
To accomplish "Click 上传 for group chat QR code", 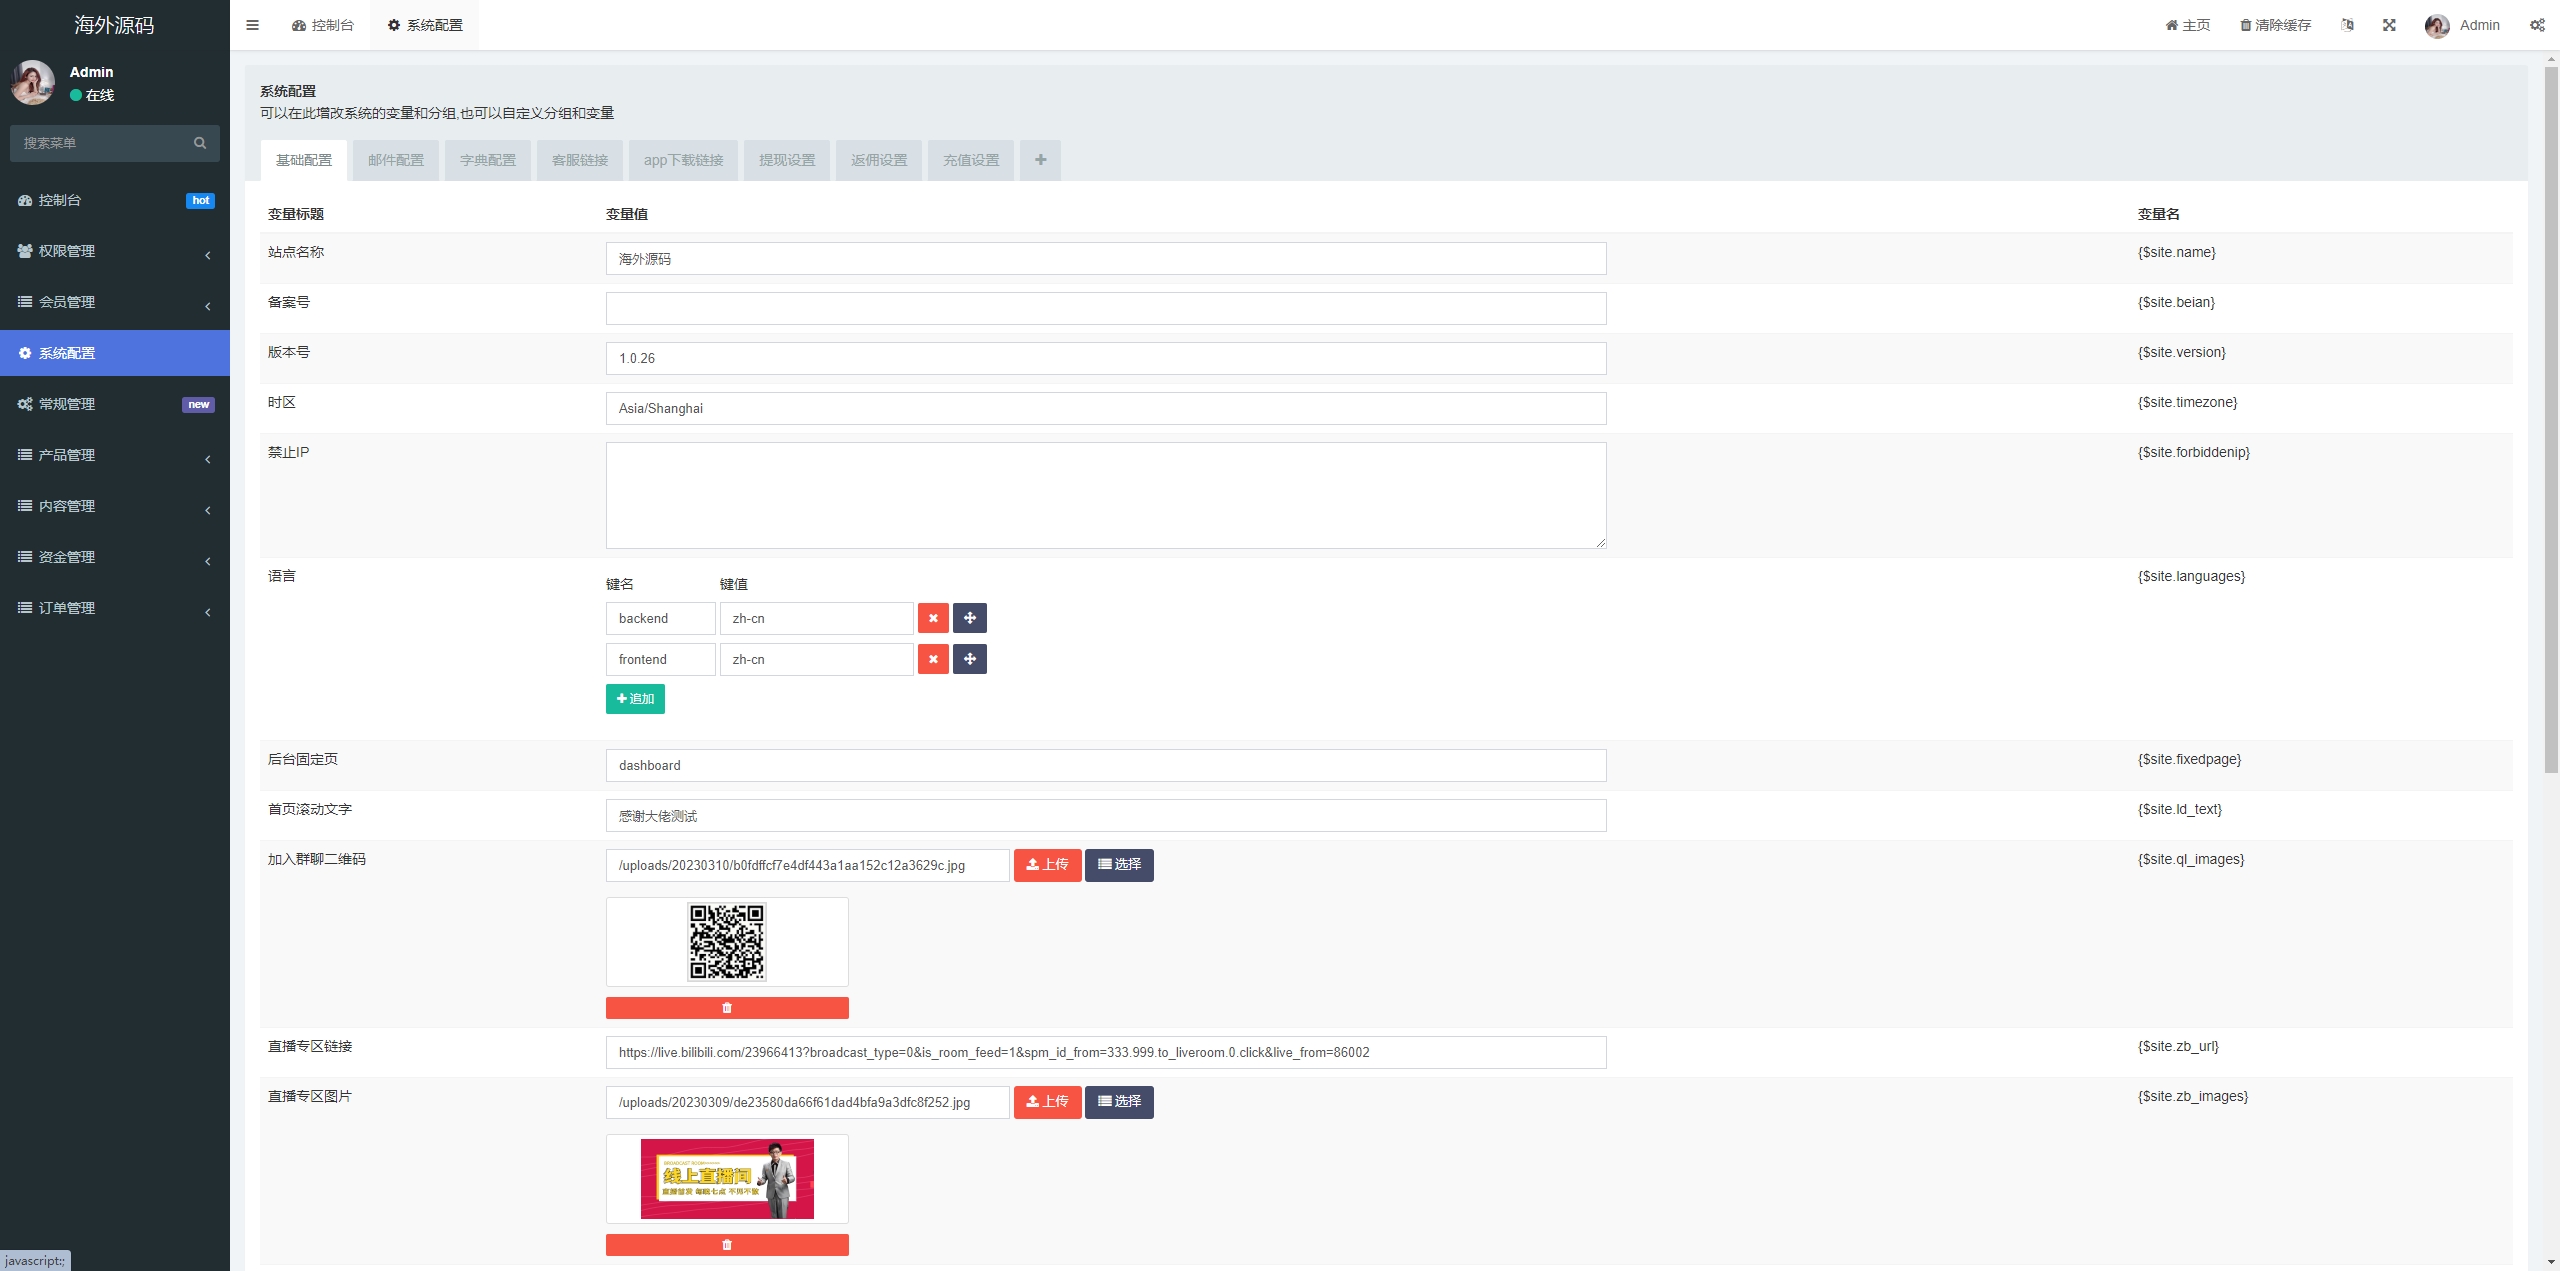I will pos(1047,865).
